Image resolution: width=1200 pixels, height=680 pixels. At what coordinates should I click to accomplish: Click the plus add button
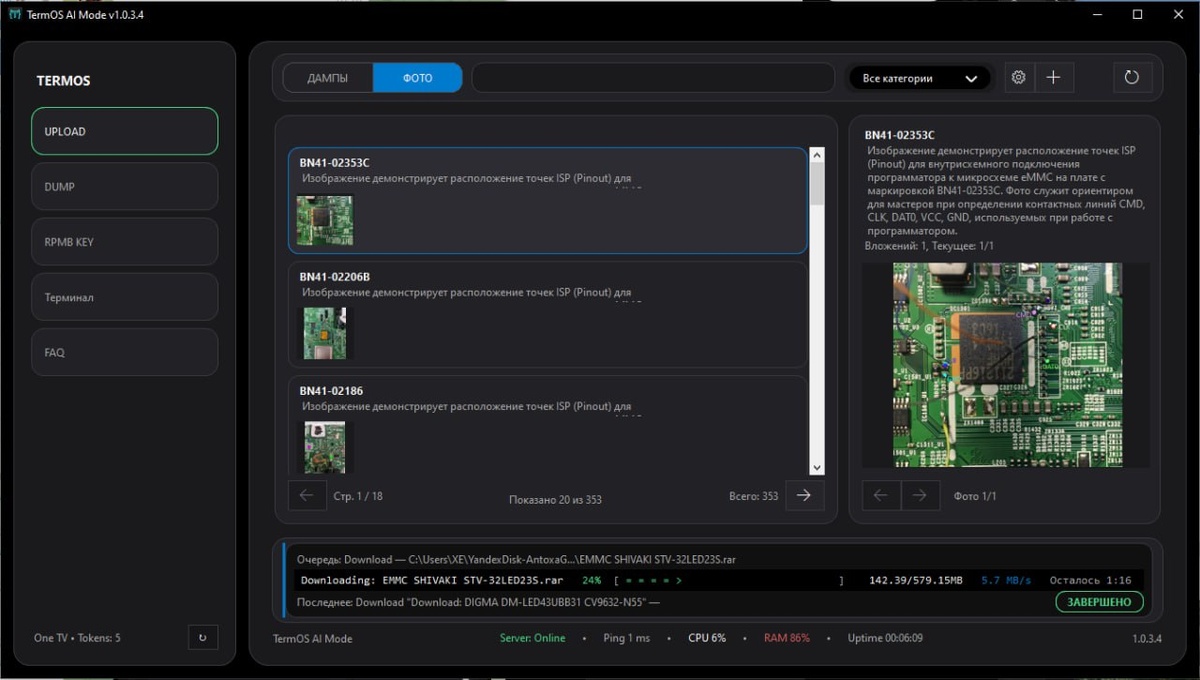point(1053,78)
